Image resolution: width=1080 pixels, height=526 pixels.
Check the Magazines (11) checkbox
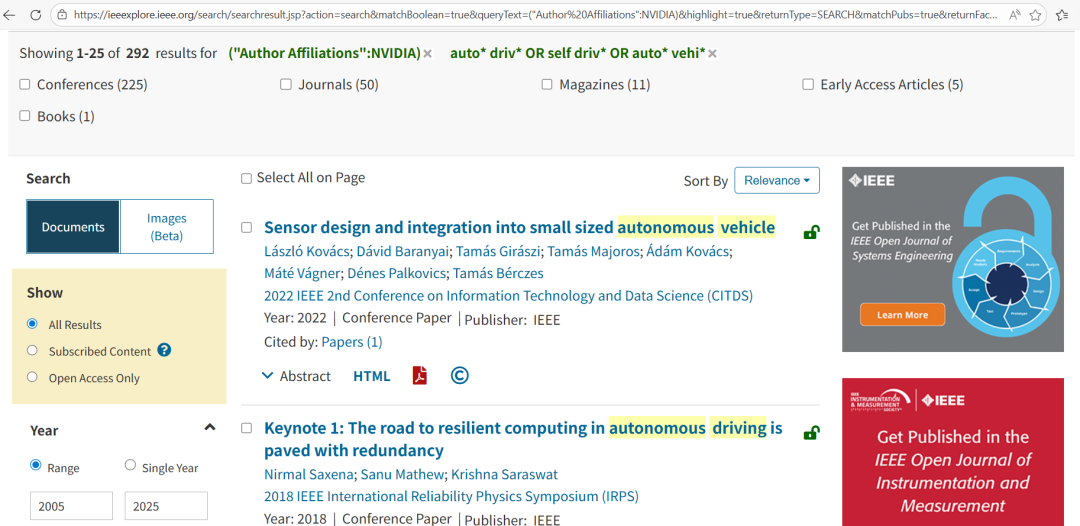tap(547, 85)
